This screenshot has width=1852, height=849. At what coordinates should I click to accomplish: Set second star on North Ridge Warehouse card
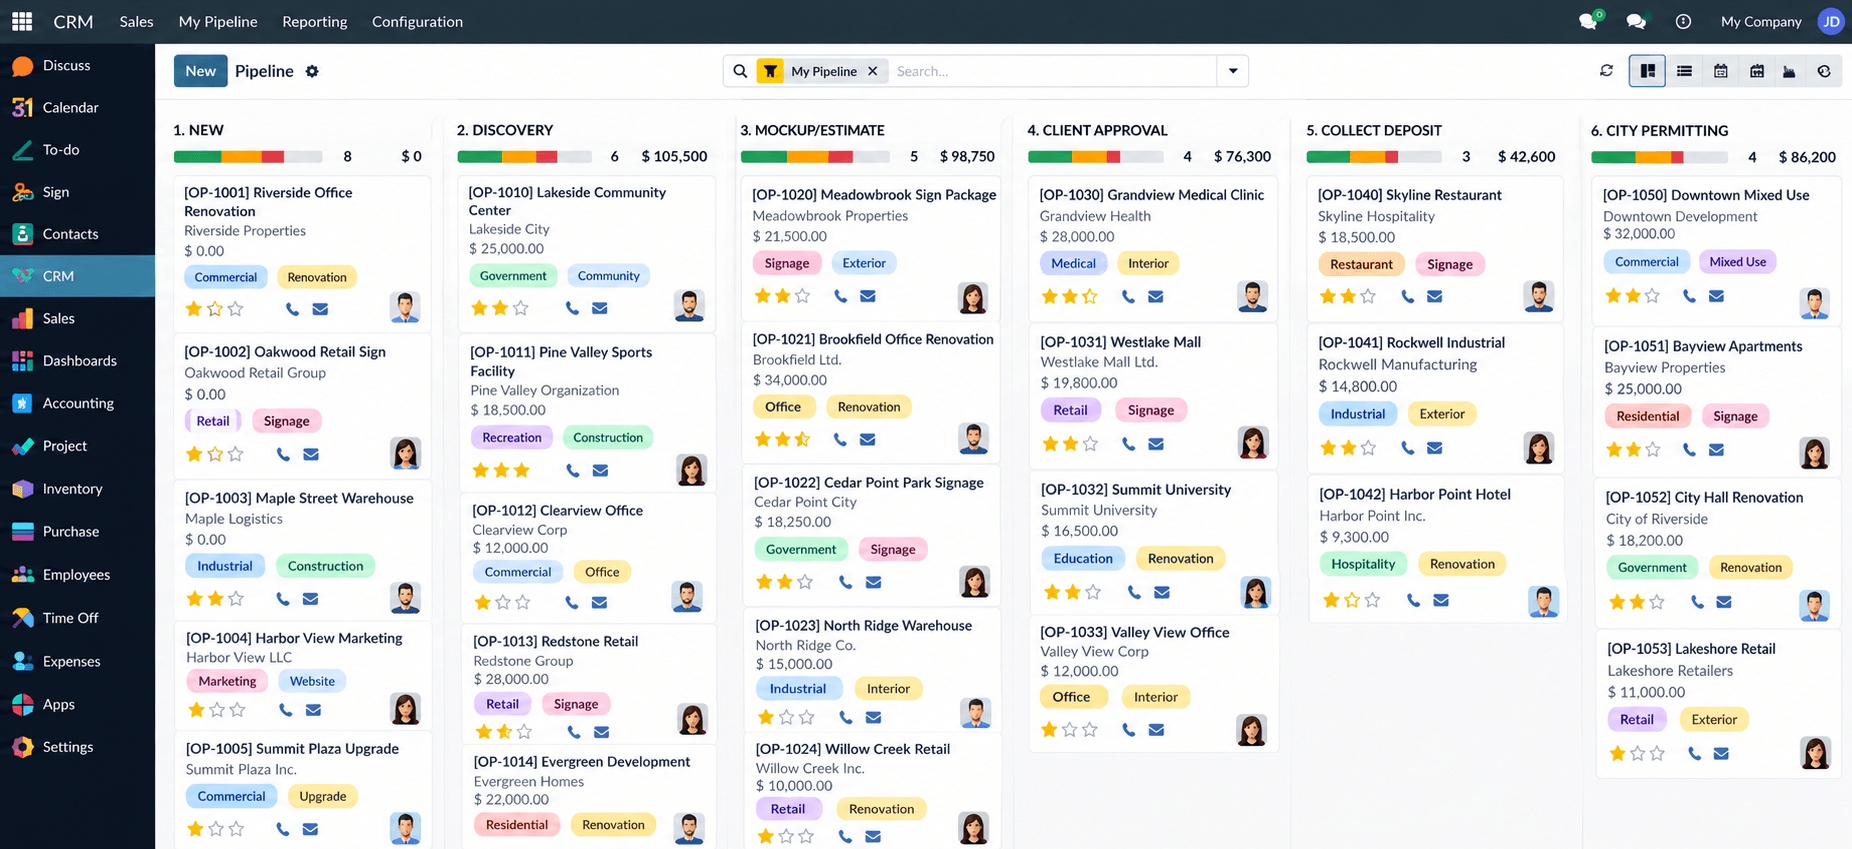click(786, 717)
